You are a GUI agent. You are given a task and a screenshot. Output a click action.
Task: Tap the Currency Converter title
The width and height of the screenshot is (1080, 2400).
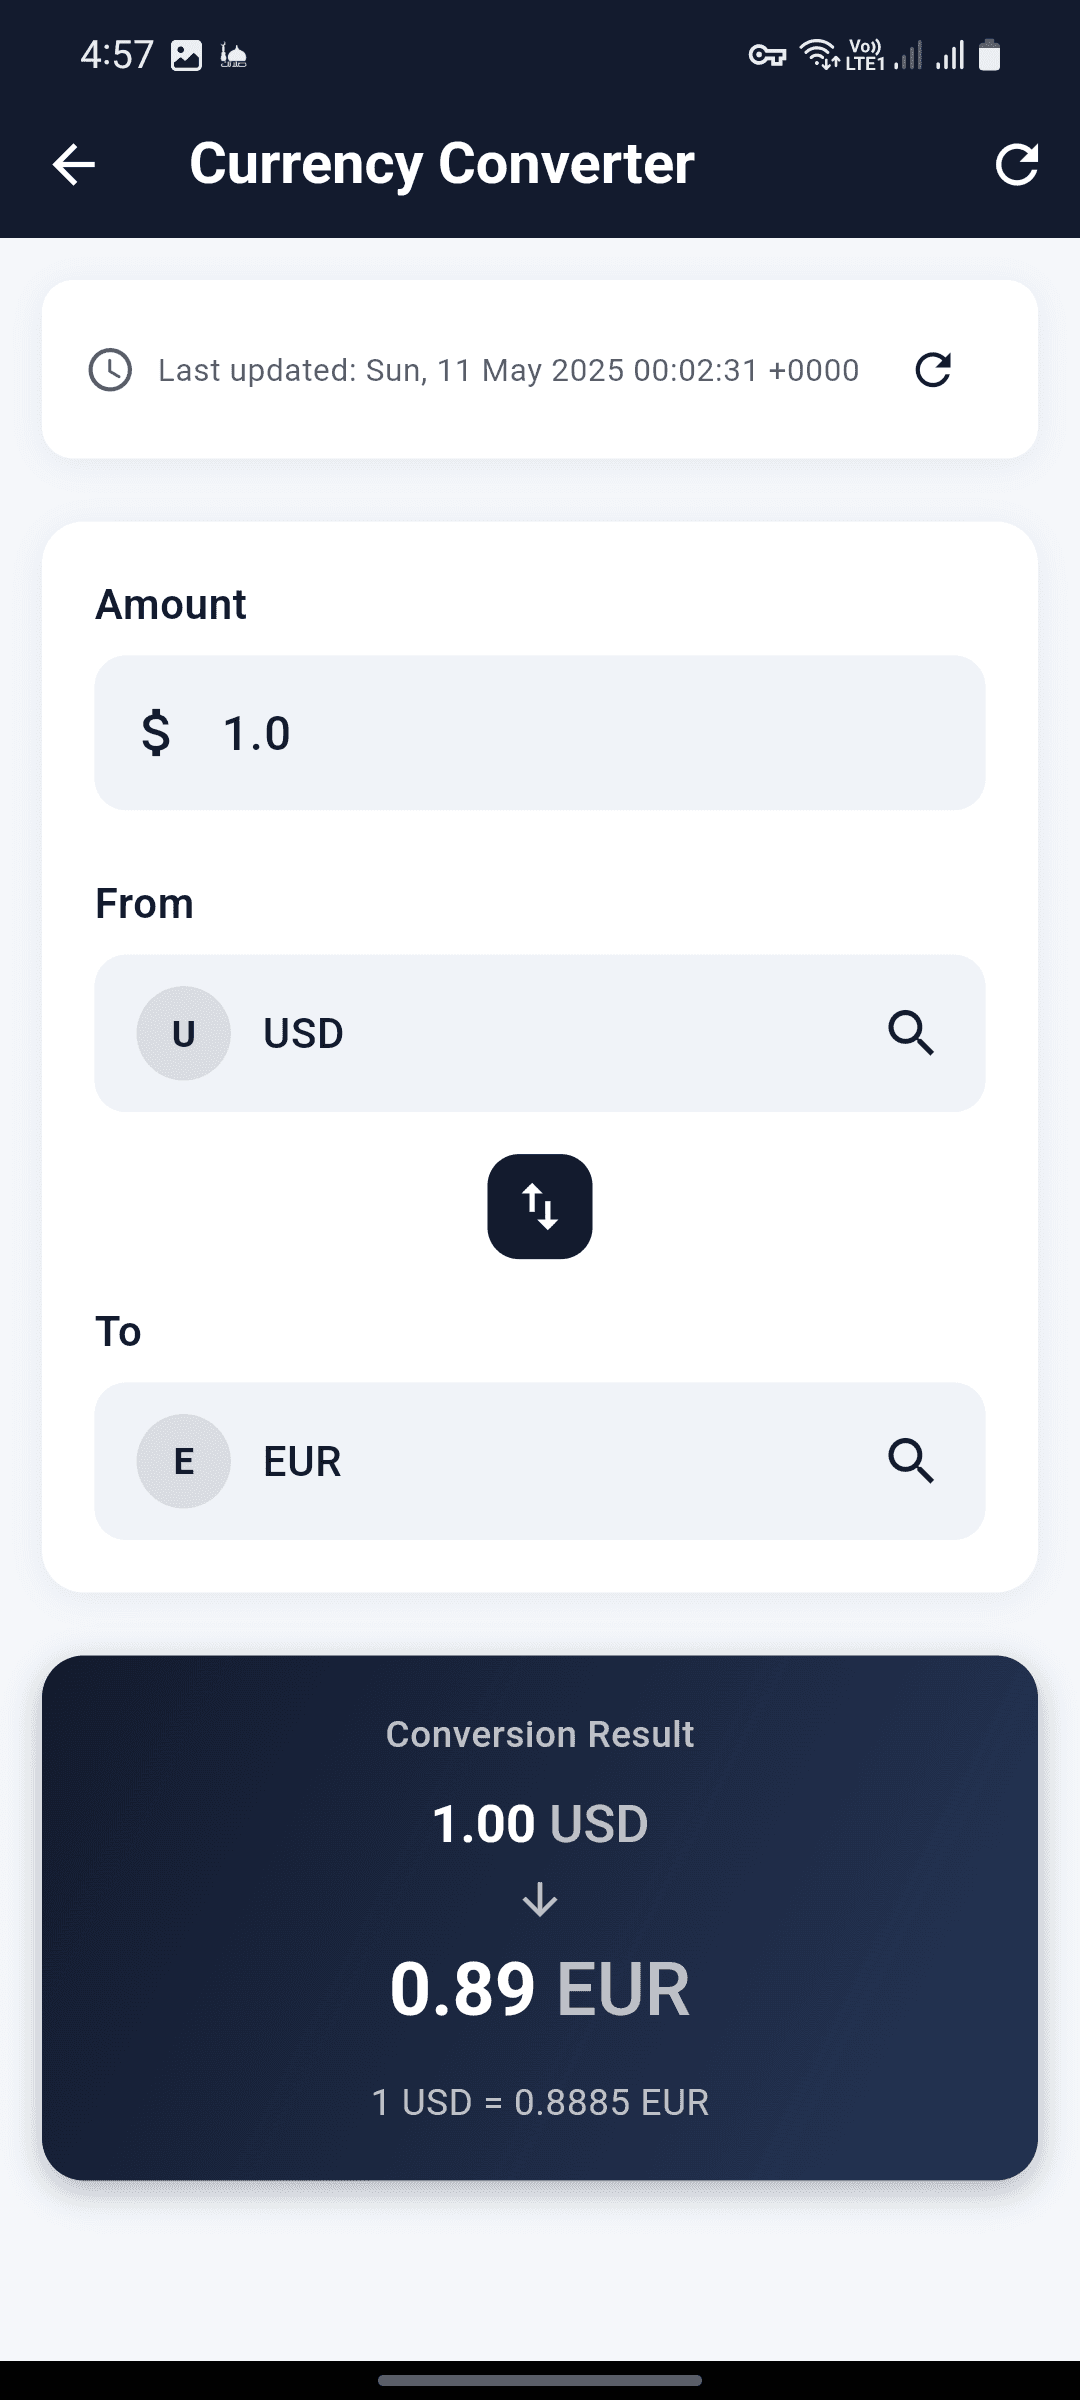(442, 164)
